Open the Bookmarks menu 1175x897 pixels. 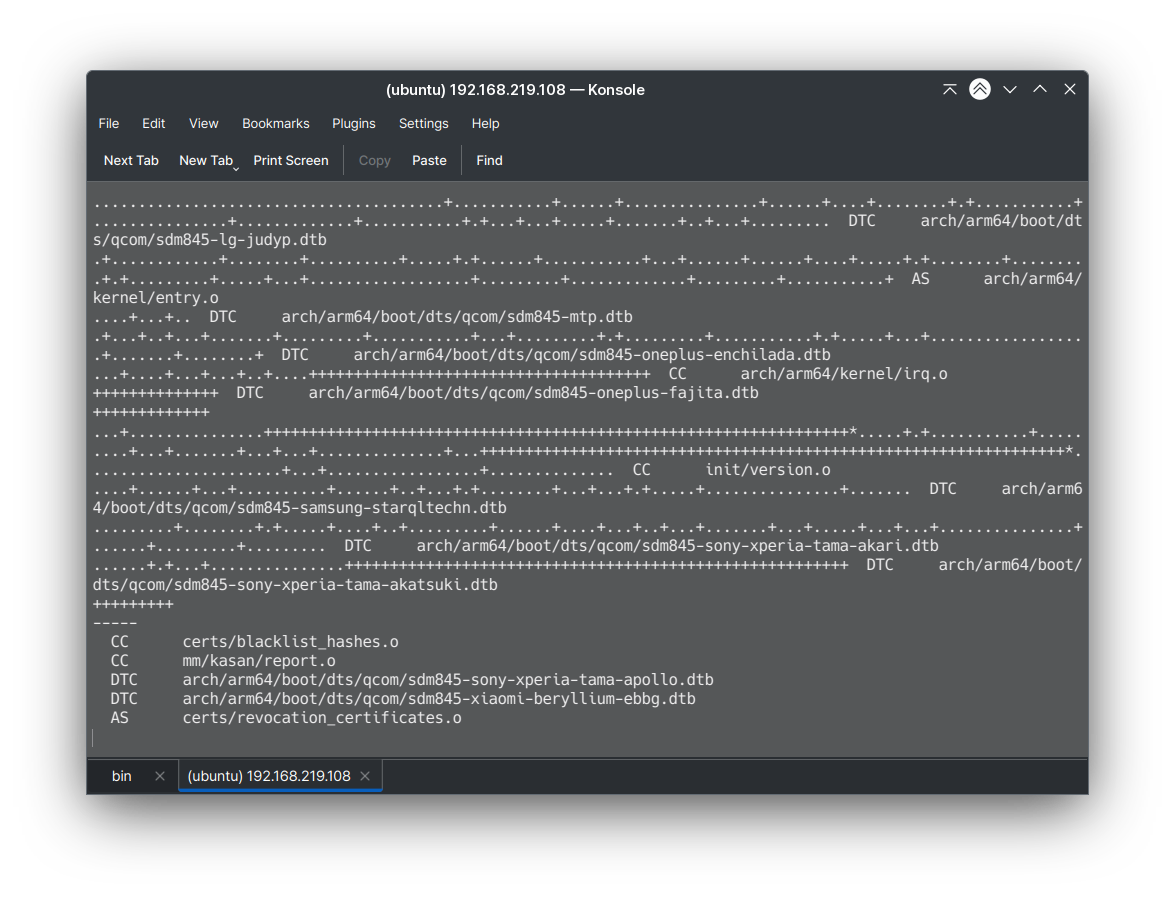(276, 124)
